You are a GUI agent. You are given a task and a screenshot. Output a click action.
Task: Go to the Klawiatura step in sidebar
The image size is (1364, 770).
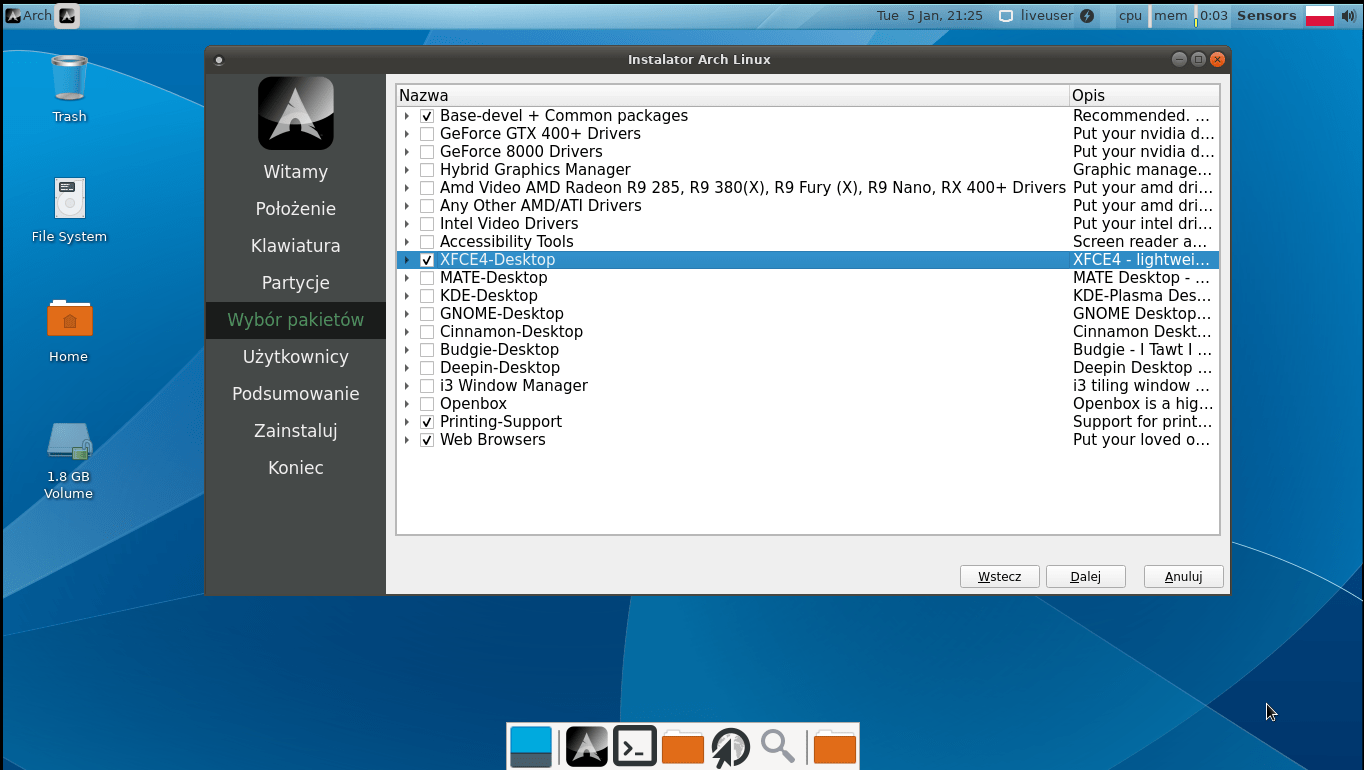click(x=296, y=246)
